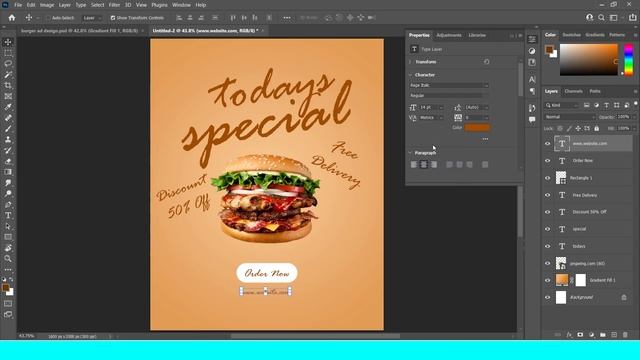Switch to the Swatches tab
640x360 pixels.
tap(571, 35)
